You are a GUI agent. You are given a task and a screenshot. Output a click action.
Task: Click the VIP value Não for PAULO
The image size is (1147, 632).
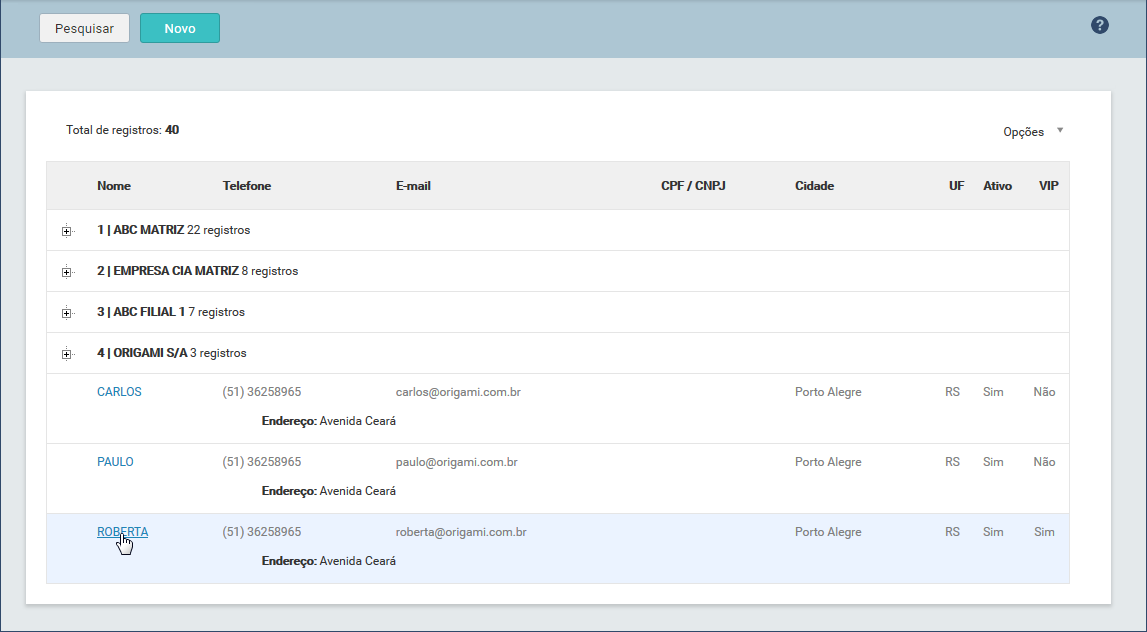point(1045,462)
